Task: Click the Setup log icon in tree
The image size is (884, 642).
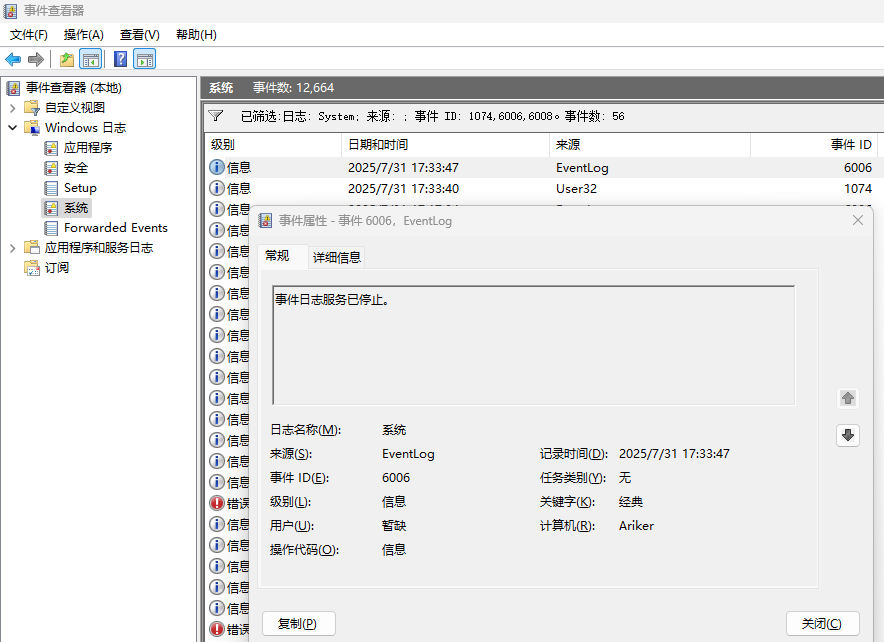Action: 51,188
